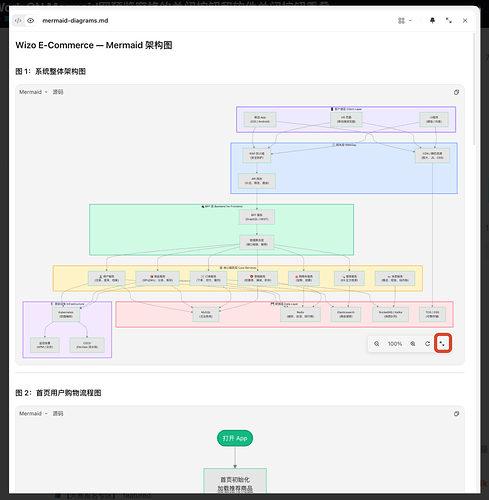Copy the Figure 2 Mermaid code
Image resolution: width=489 pixels, height=500 pixels.
456,414
